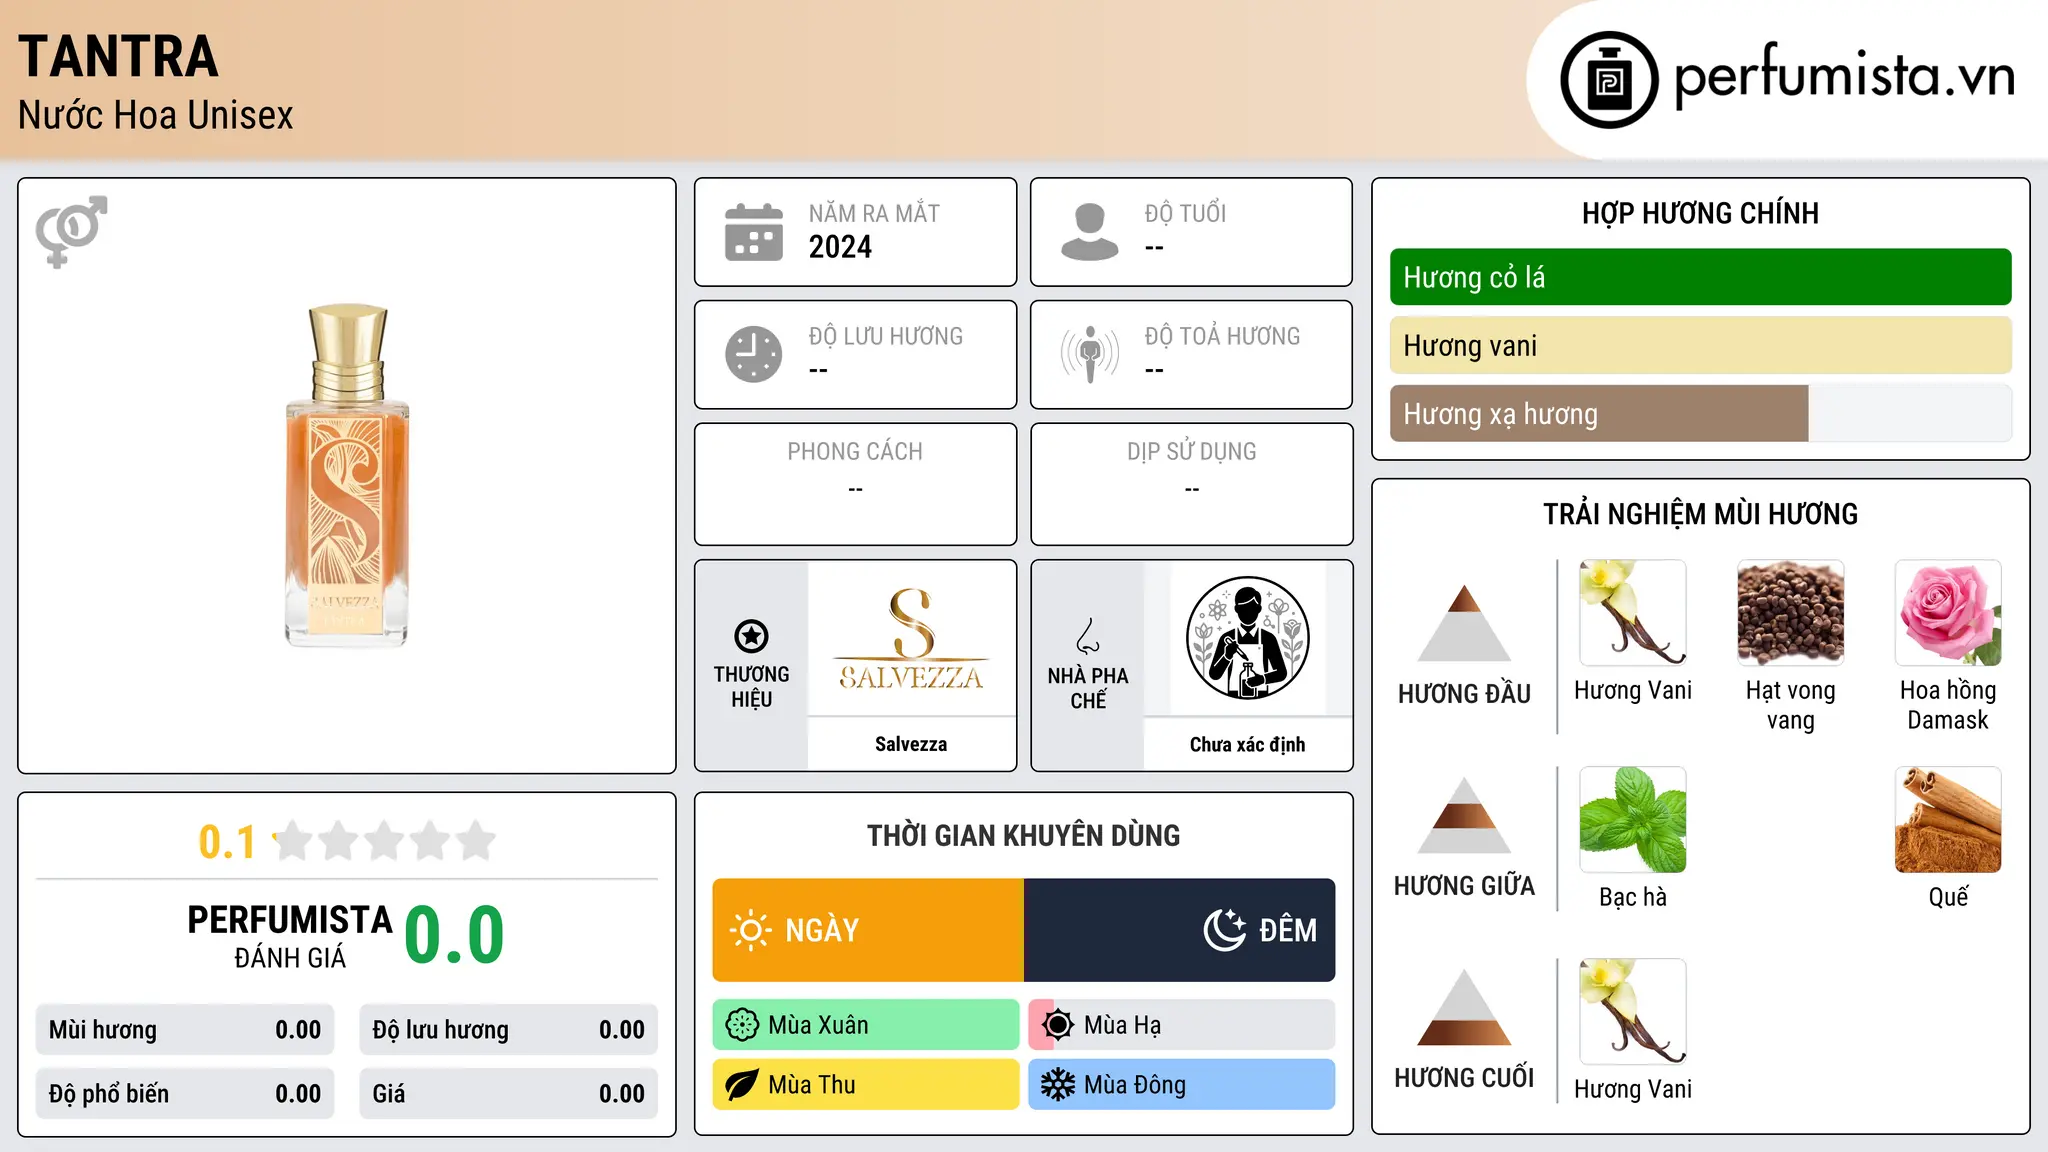
Task: Click the perfumista.vn site name
Action: 1844,77
